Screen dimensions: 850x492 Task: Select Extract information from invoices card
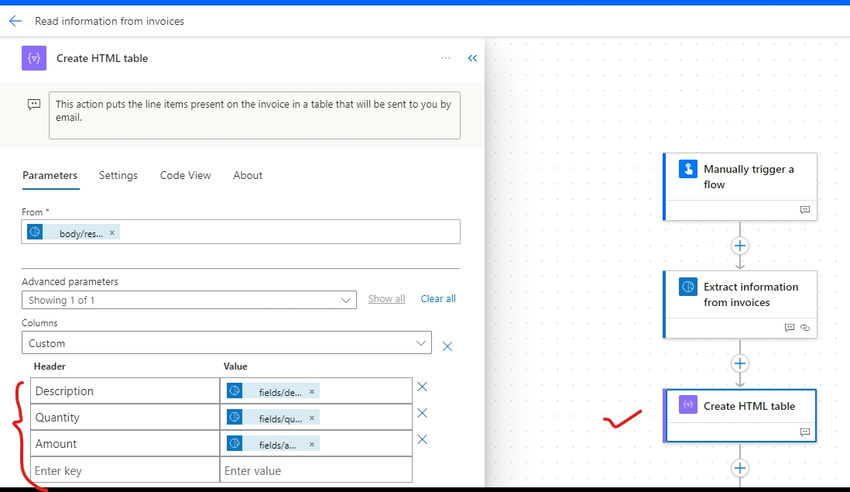pos(740,305)
